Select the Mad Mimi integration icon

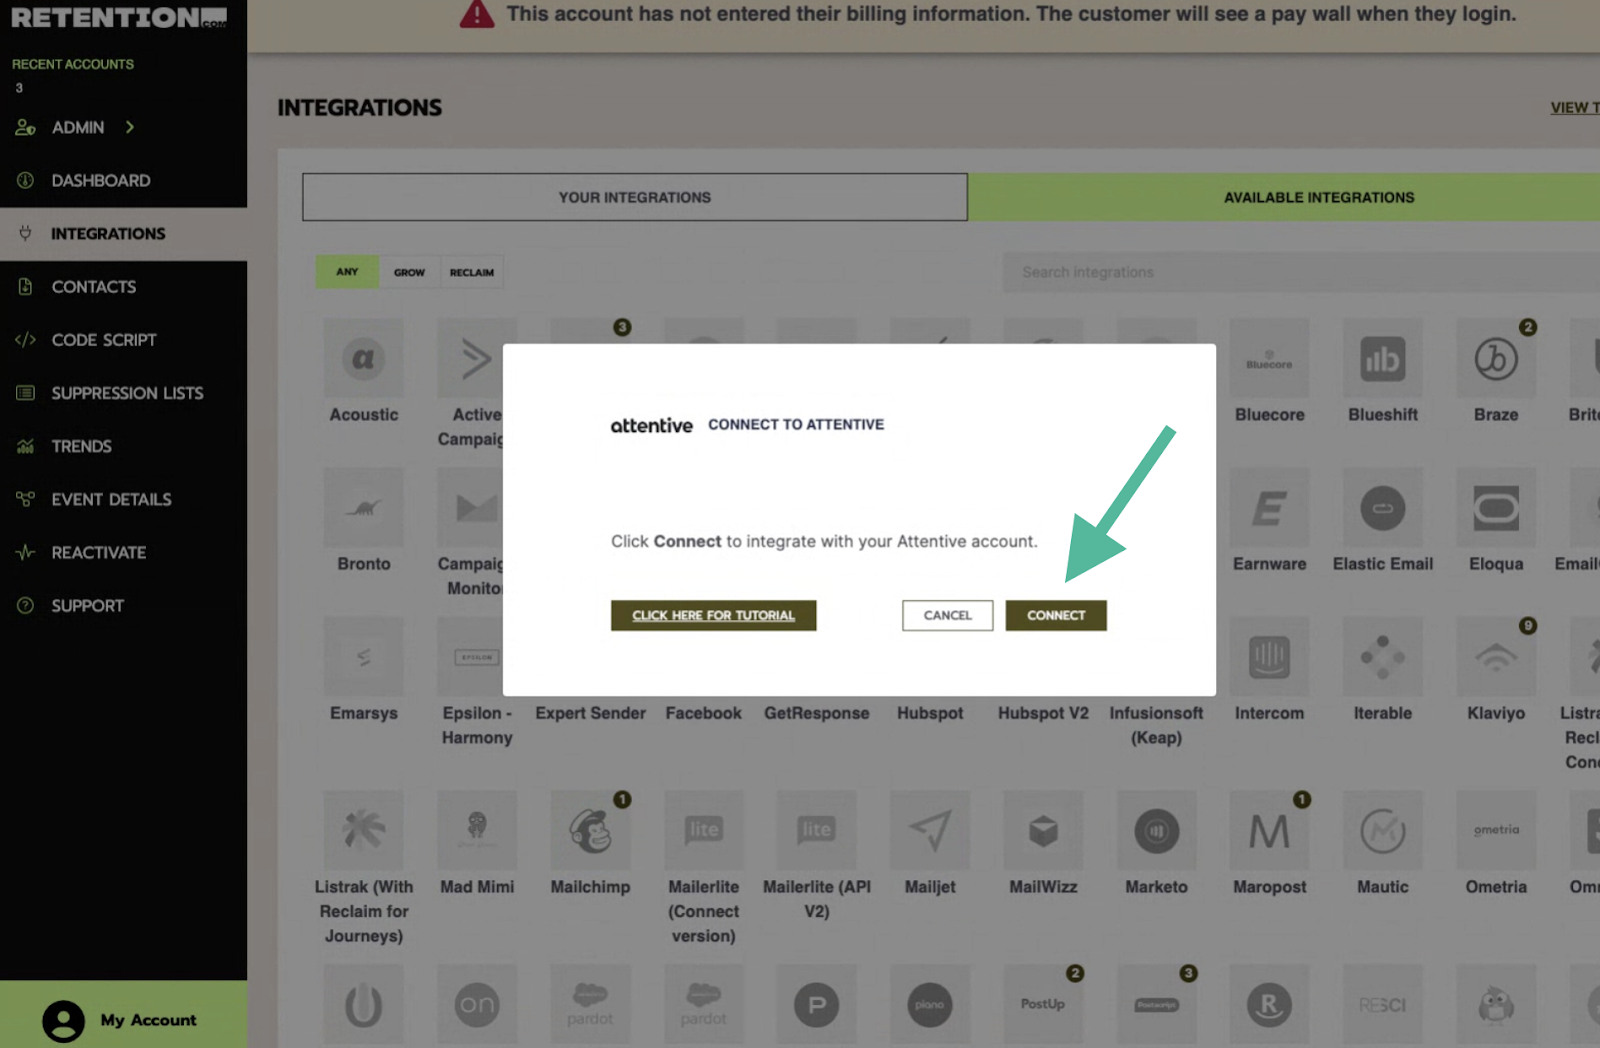coord(477,830)
